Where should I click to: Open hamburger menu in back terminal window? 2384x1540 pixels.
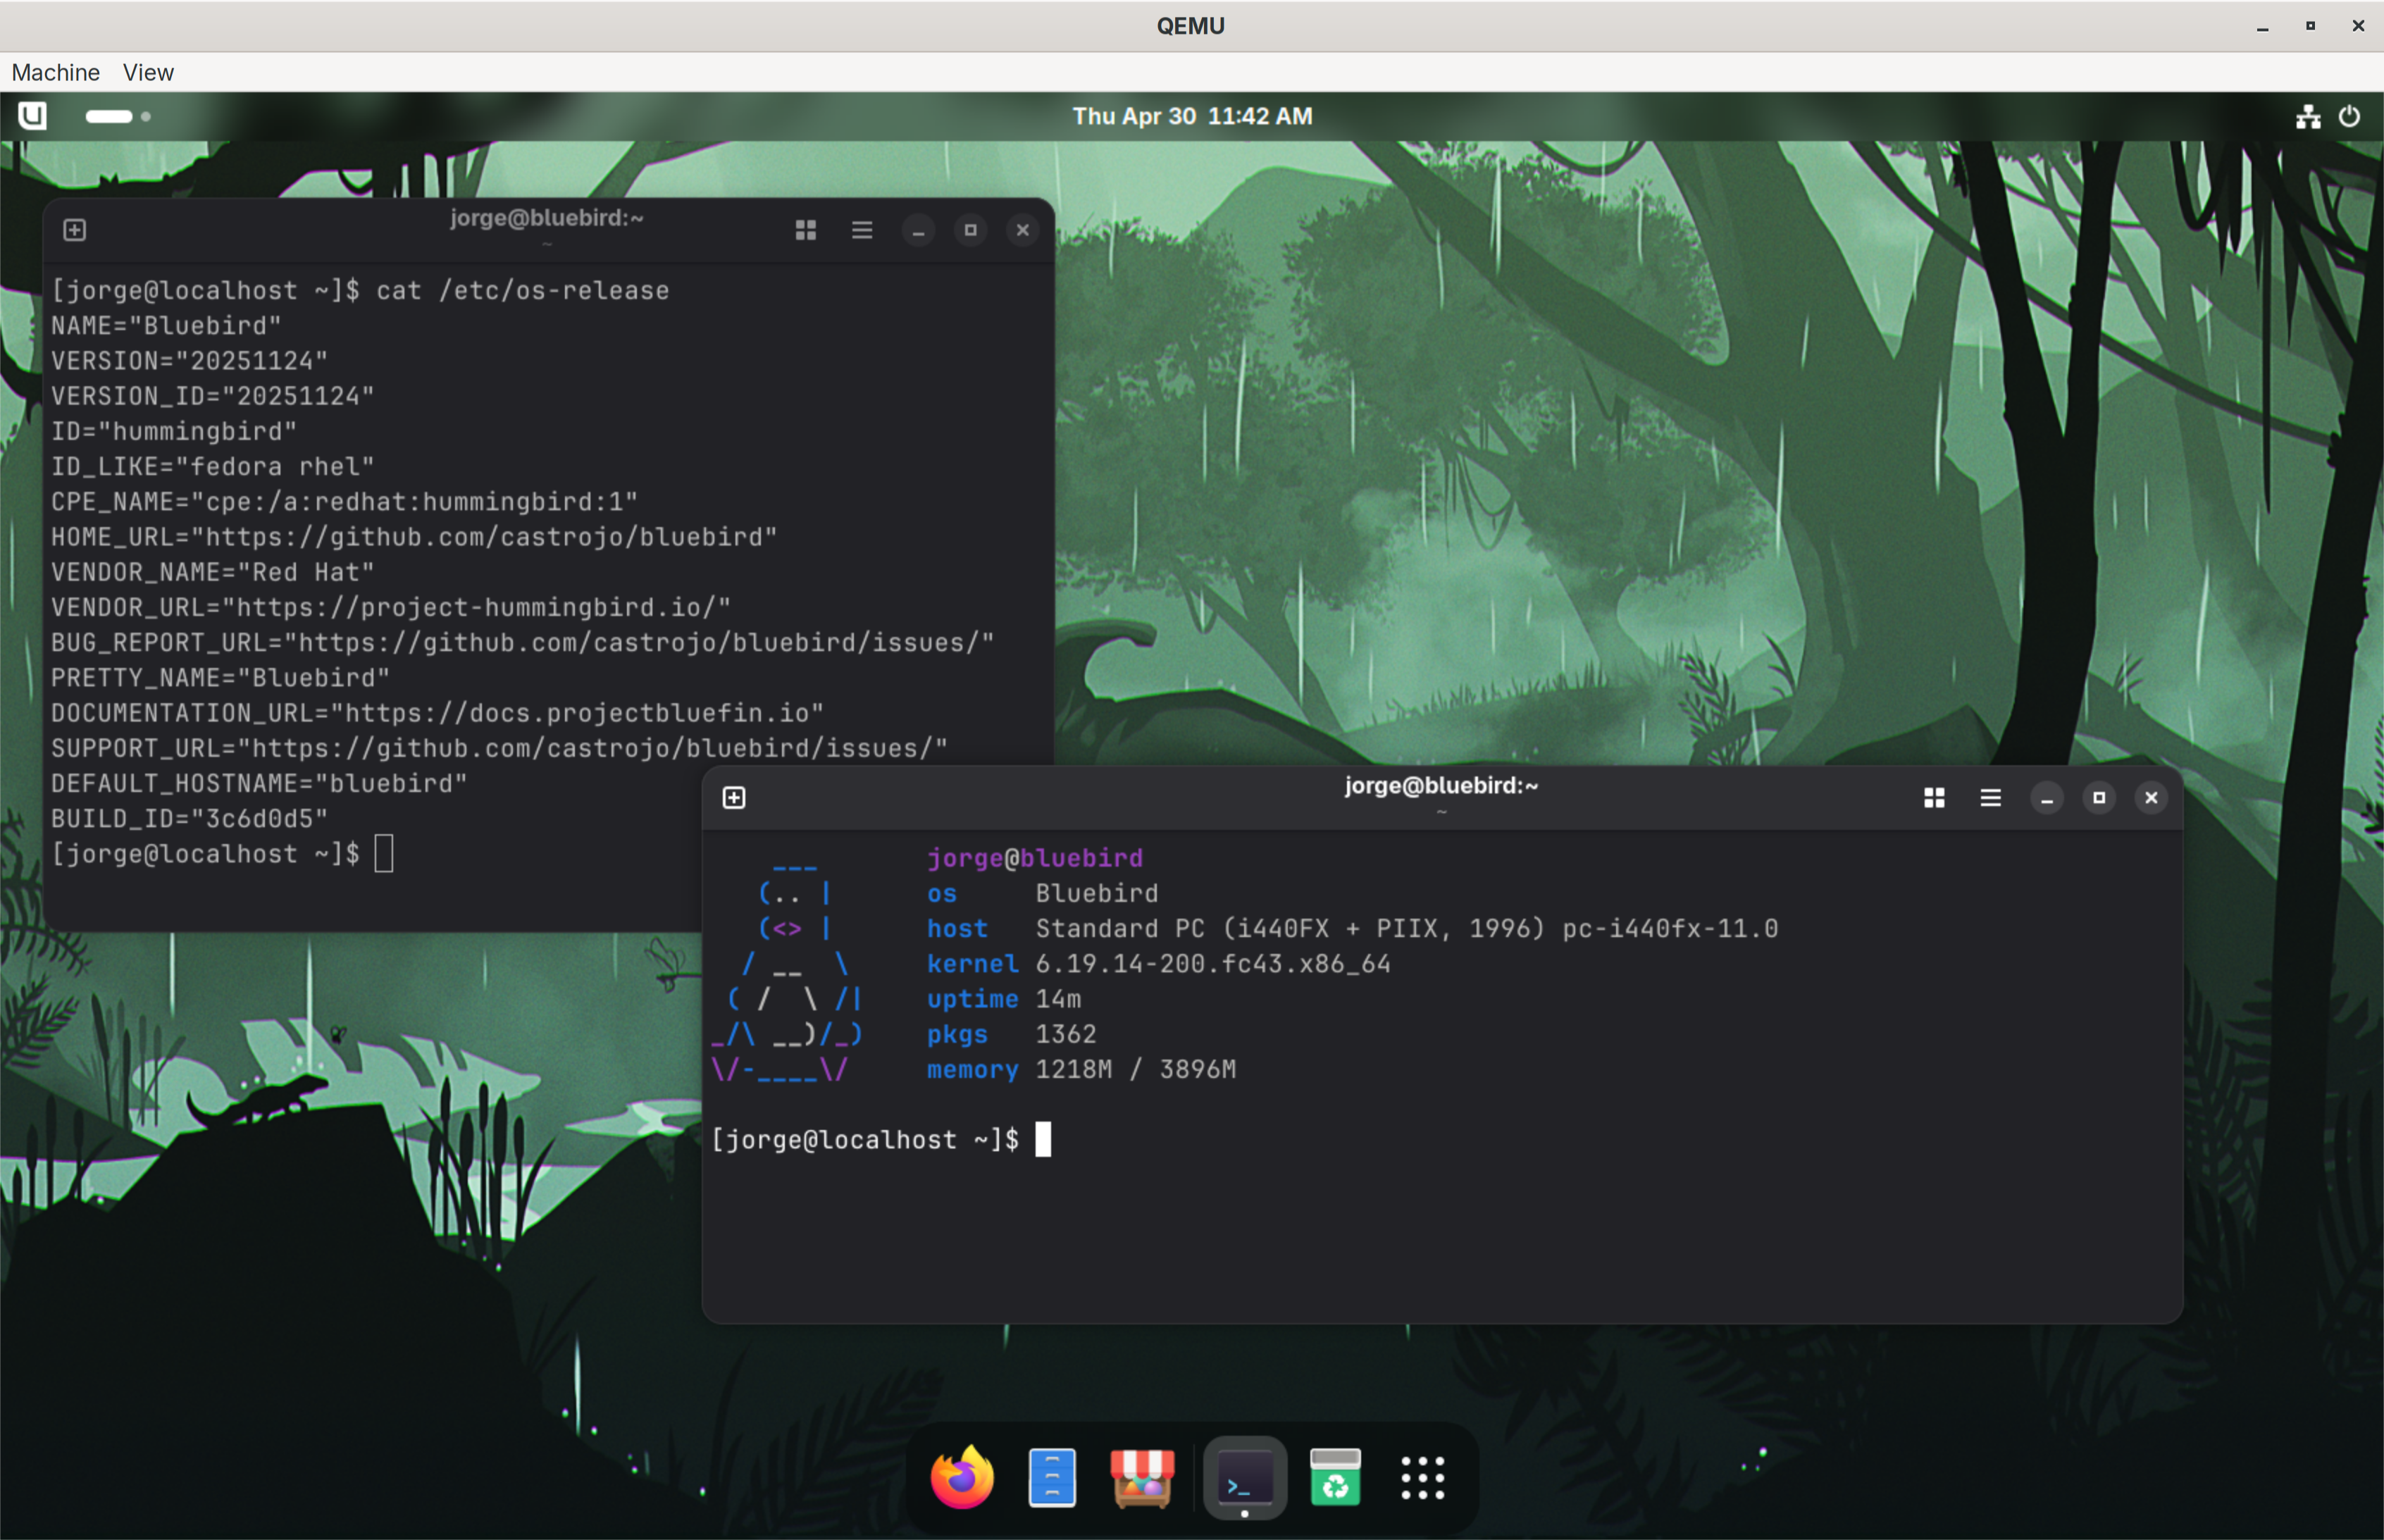tap(862, 230)
